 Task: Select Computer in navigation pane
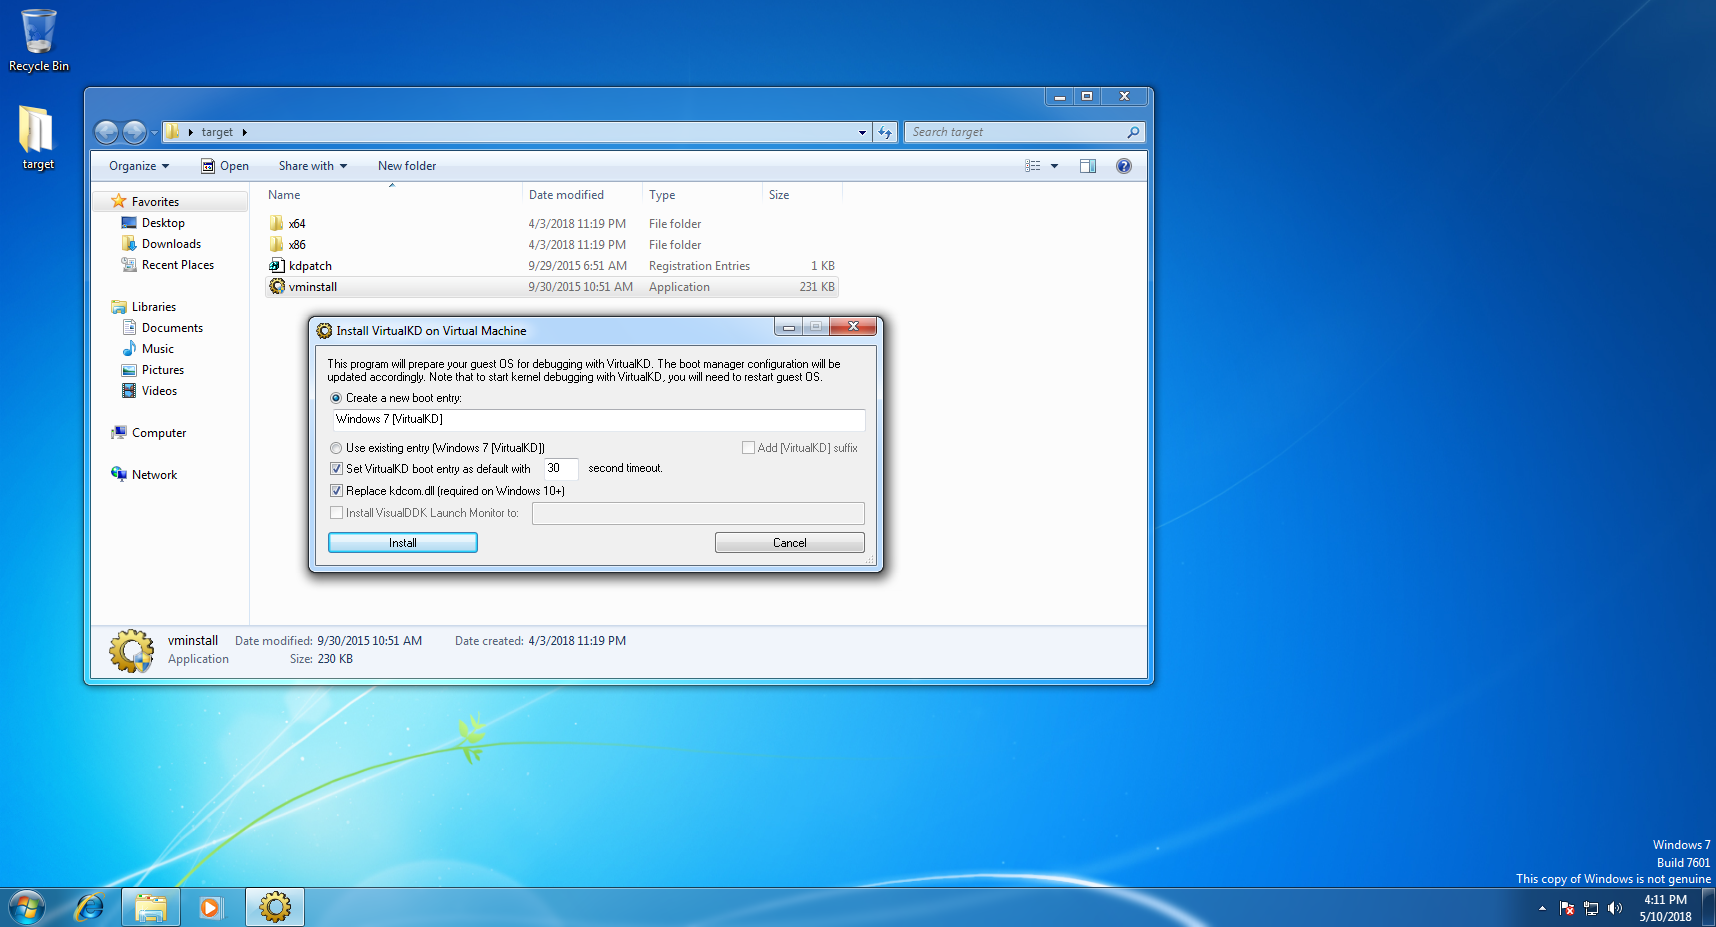[159, 433]
